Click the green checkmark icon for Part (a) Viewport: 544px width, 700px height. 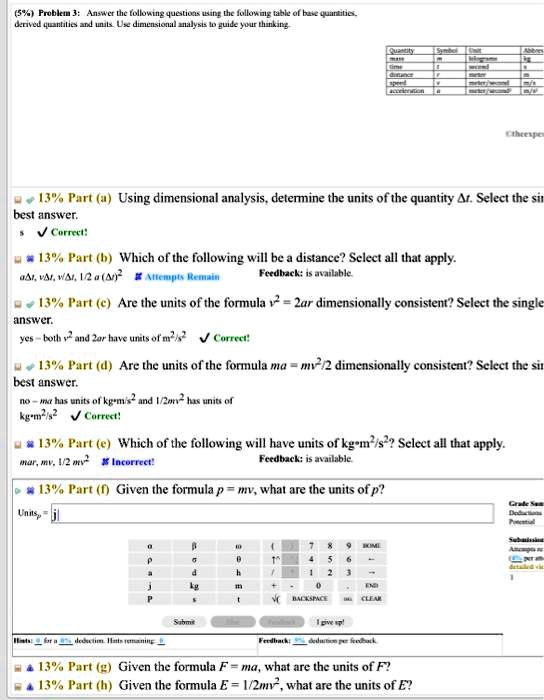click(29, 199)
